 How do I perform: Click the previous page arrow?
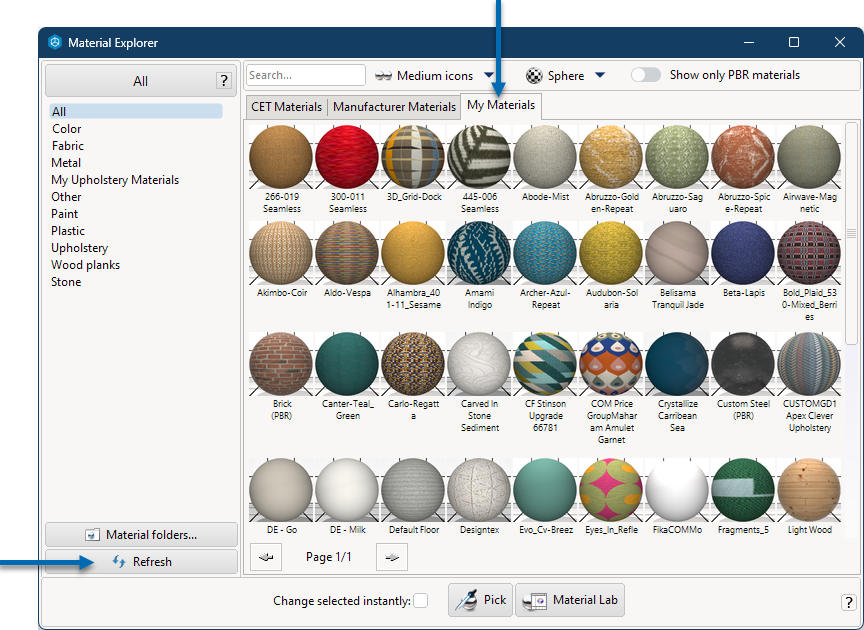coord(265,556)
